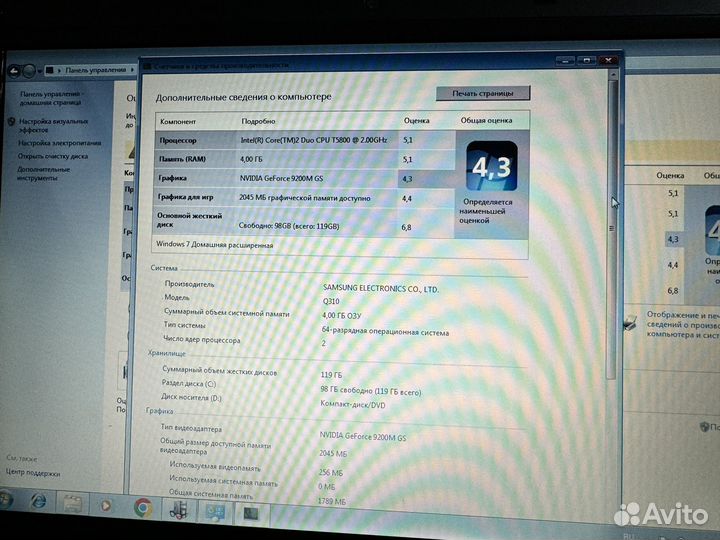Click the greyed forward arrow in Control Panel
The image size is (720, 540).
(29, 71)
